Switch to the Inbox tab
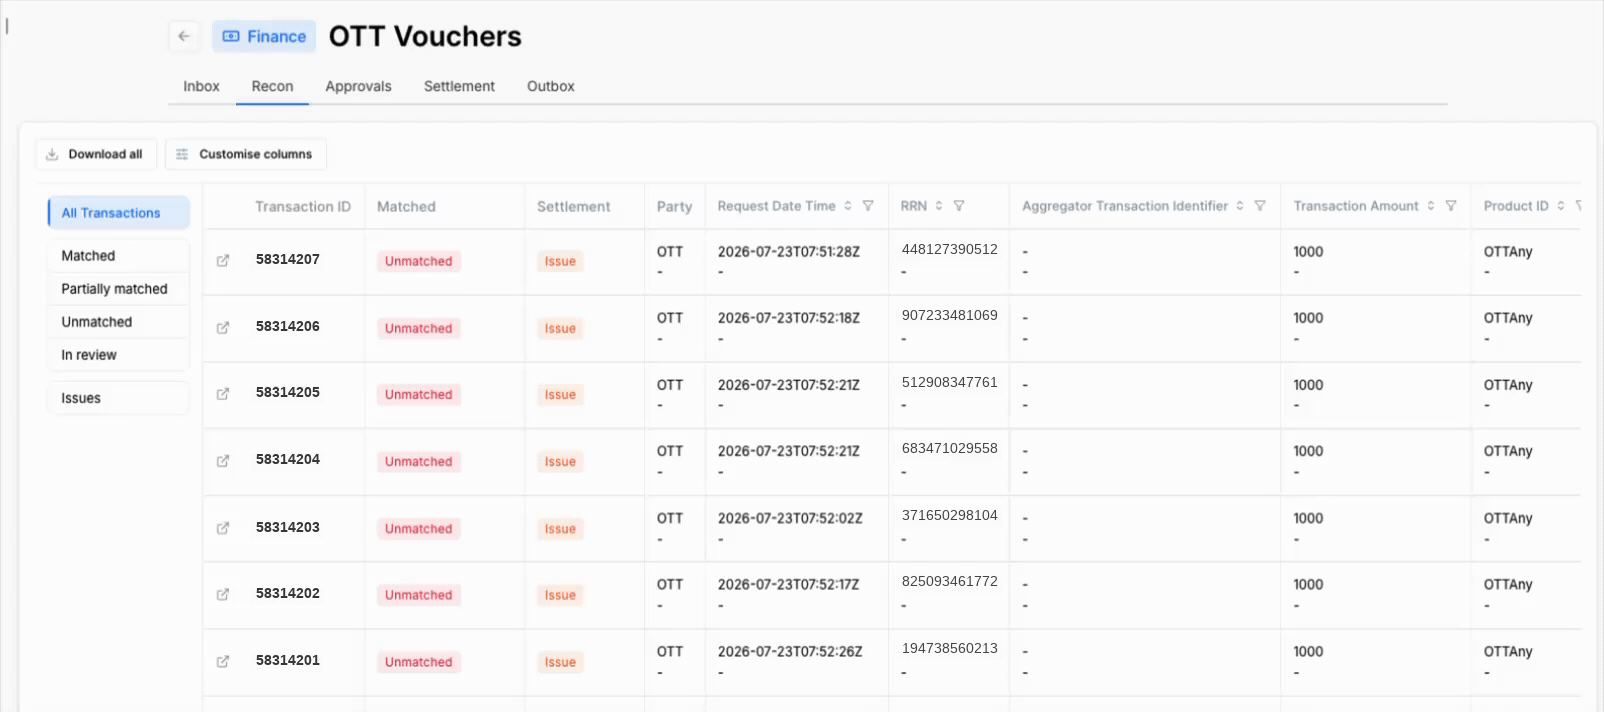This screenshot has height=712, width=1604. pyautogui.click(x=201, y=86)
